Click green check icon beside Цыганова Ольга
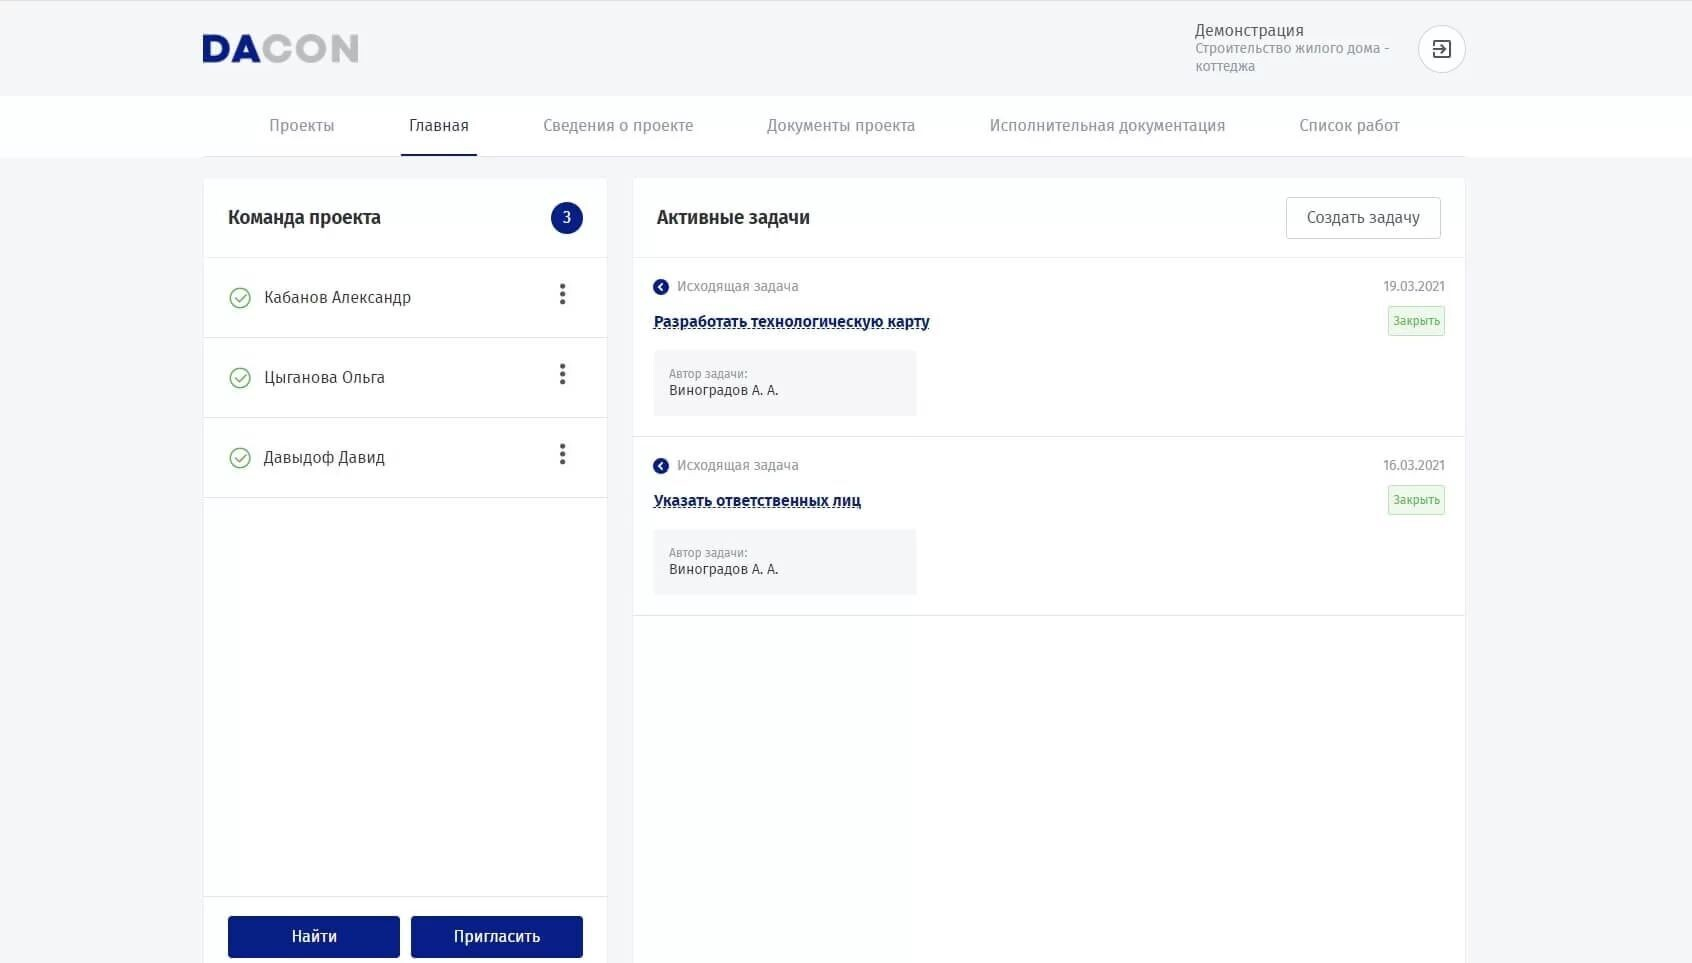Screen dimensions: 1692x963 pyautogui.click(x=240, y=378)
